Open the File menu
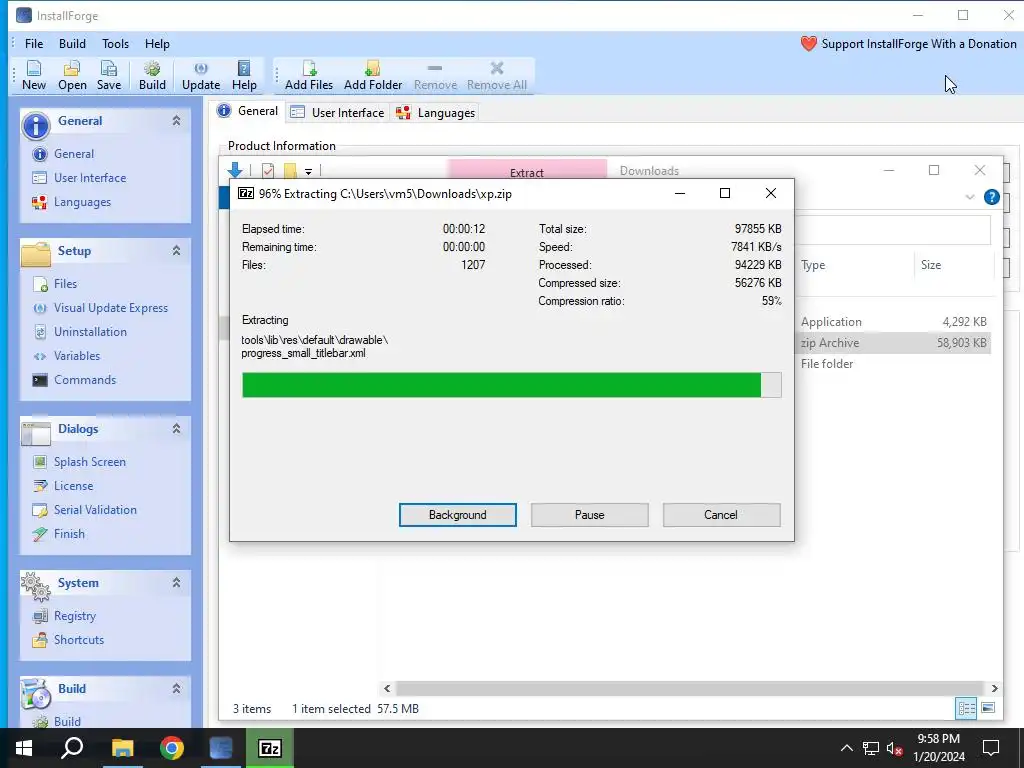The height and width of the screenshot is (768, 1024). (x=34, y=44)
